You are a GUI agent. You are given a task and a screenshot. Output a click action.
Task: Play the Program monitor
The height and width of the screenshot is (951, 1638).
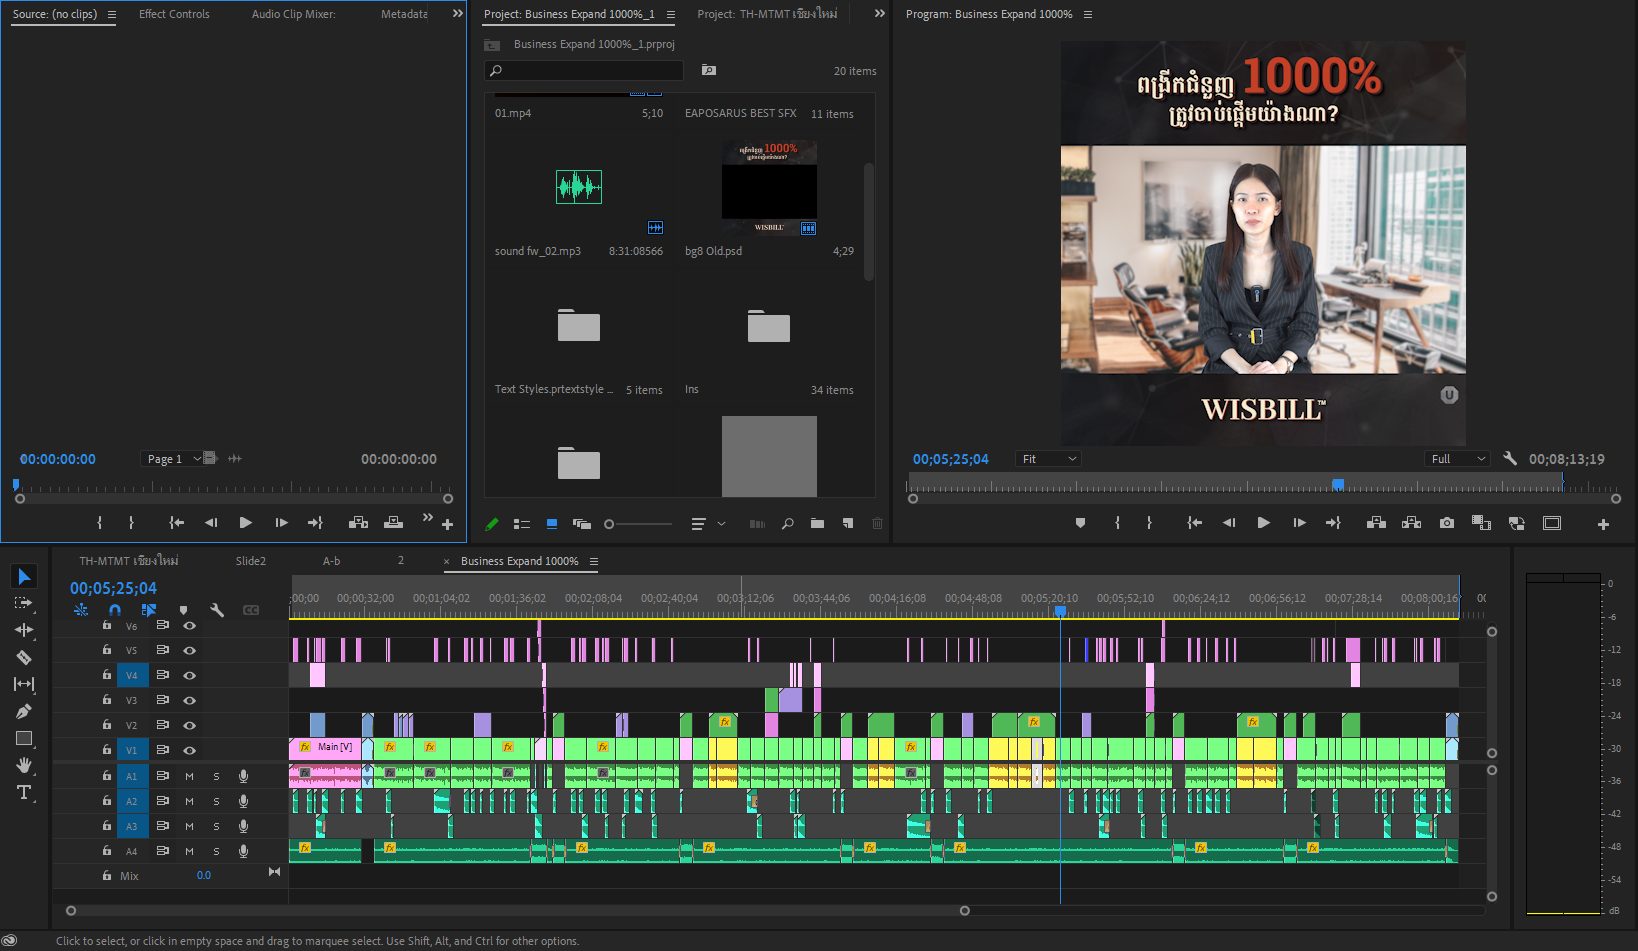[1263, 523]
